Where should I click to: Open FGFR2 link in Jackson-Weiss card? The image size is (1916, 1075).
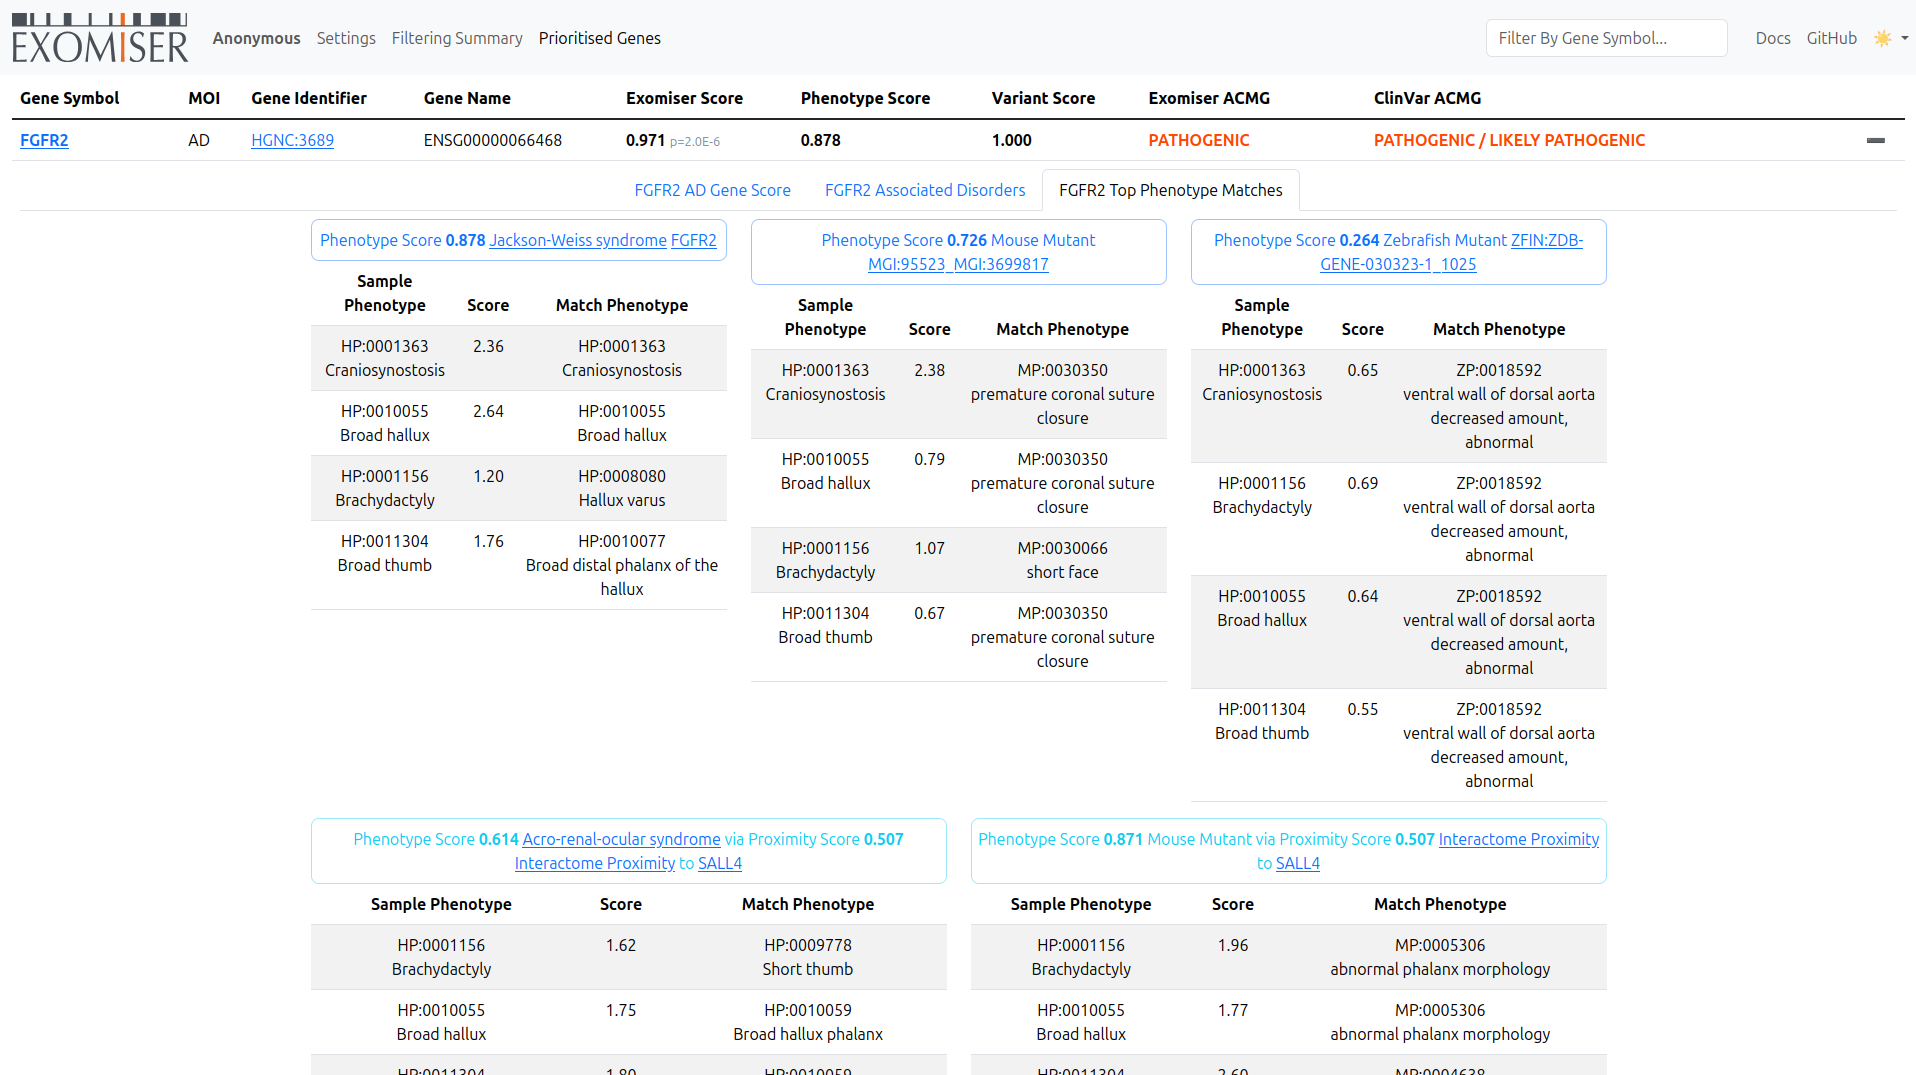[x=693, y=240]
